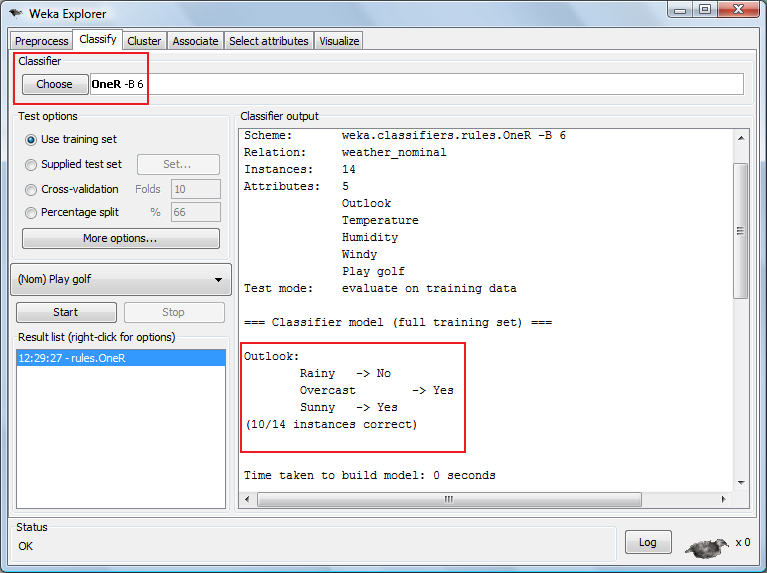Click the Folds input field
The height and width of the screenshot is (573, 767).
(x=196, y=189)
